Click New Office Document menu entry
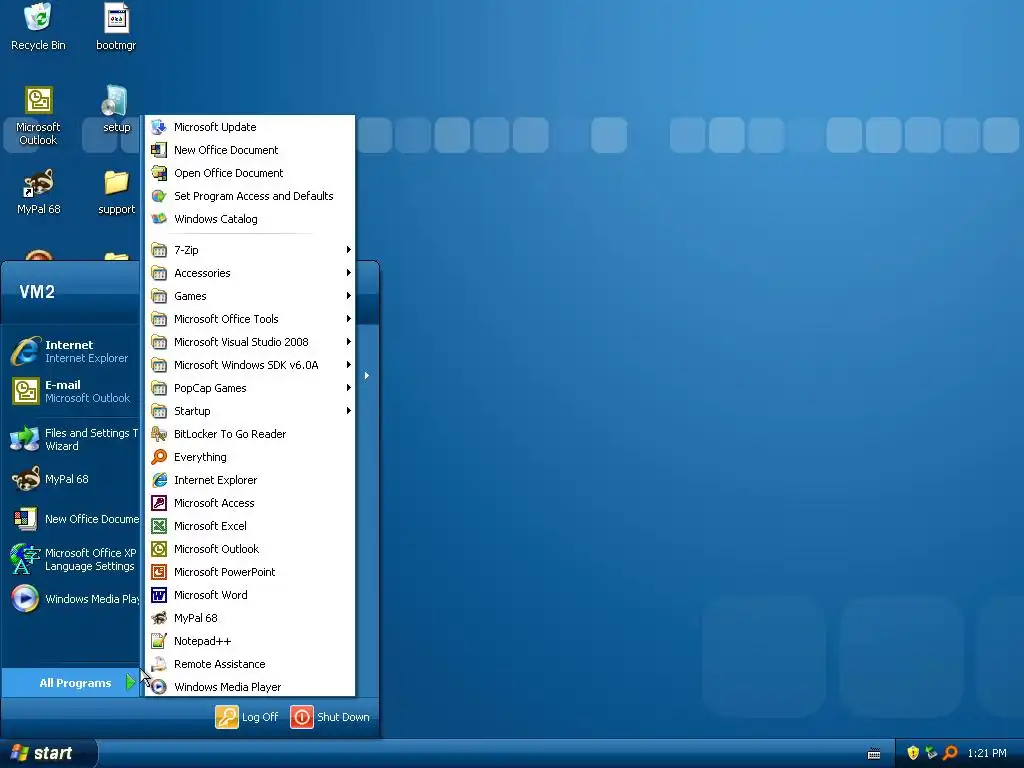This screenshot has height=768, width=1024. [249, 150]
